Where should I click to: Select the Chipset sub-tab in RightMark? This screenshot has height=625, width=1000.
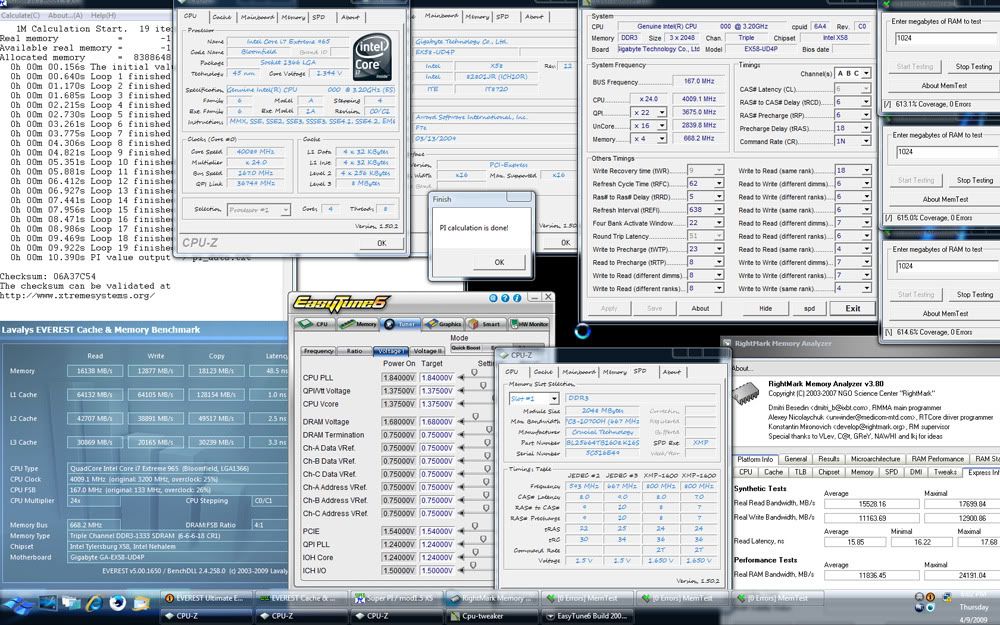pos(829,472)
